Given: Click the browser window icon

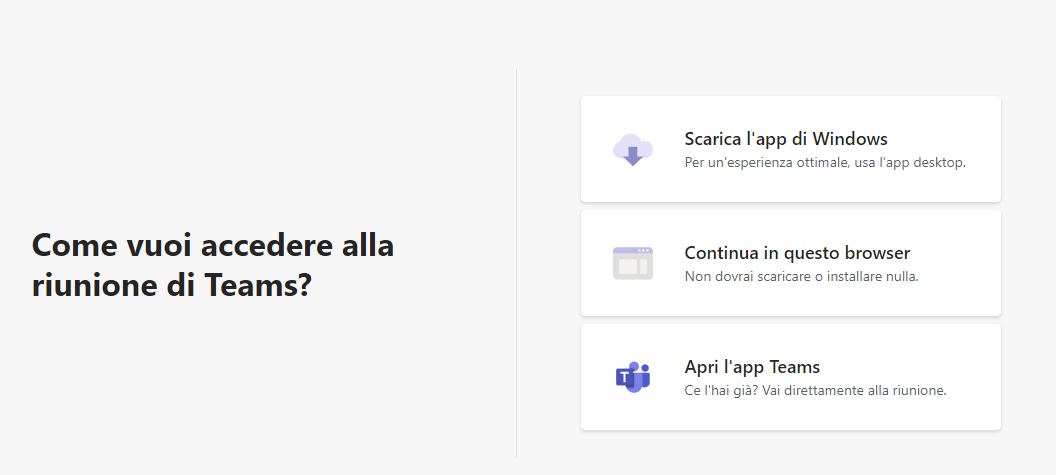Looking at the screenshot, I should pos(632,263).
